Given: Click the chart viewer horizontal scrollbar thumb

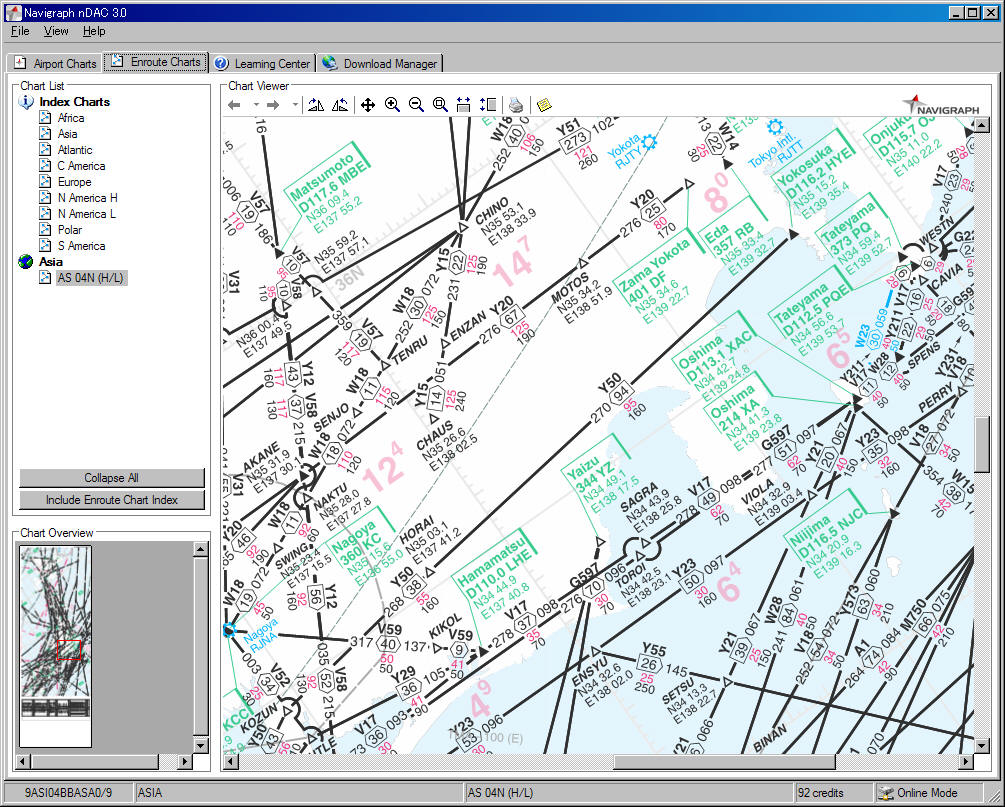Looking at the screenshot, I should (724, 761).
